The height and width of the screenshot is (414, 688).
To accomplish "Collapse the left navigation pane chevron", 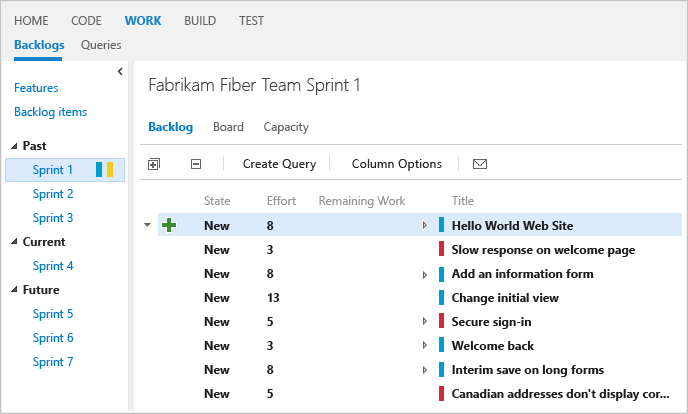I will click(120, 71).
